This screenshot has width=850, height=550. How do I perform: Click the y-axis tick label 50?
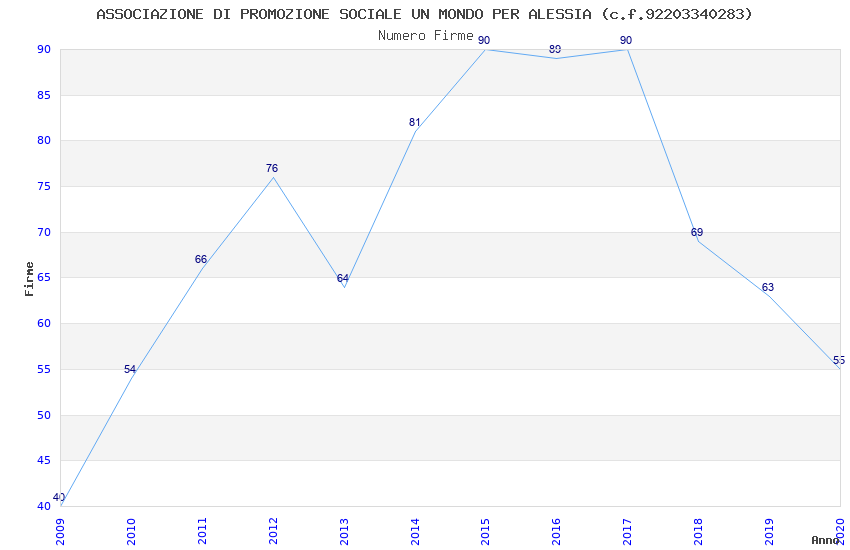point(44,415)
